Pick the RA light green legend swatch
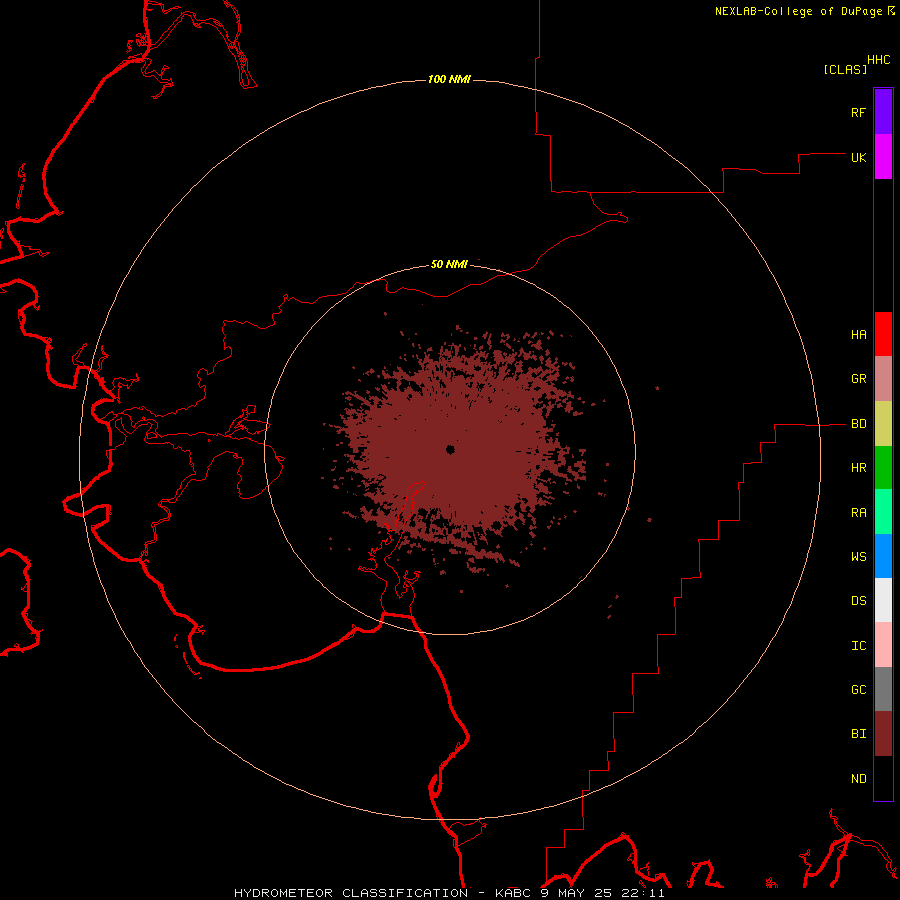 (883, 512)
